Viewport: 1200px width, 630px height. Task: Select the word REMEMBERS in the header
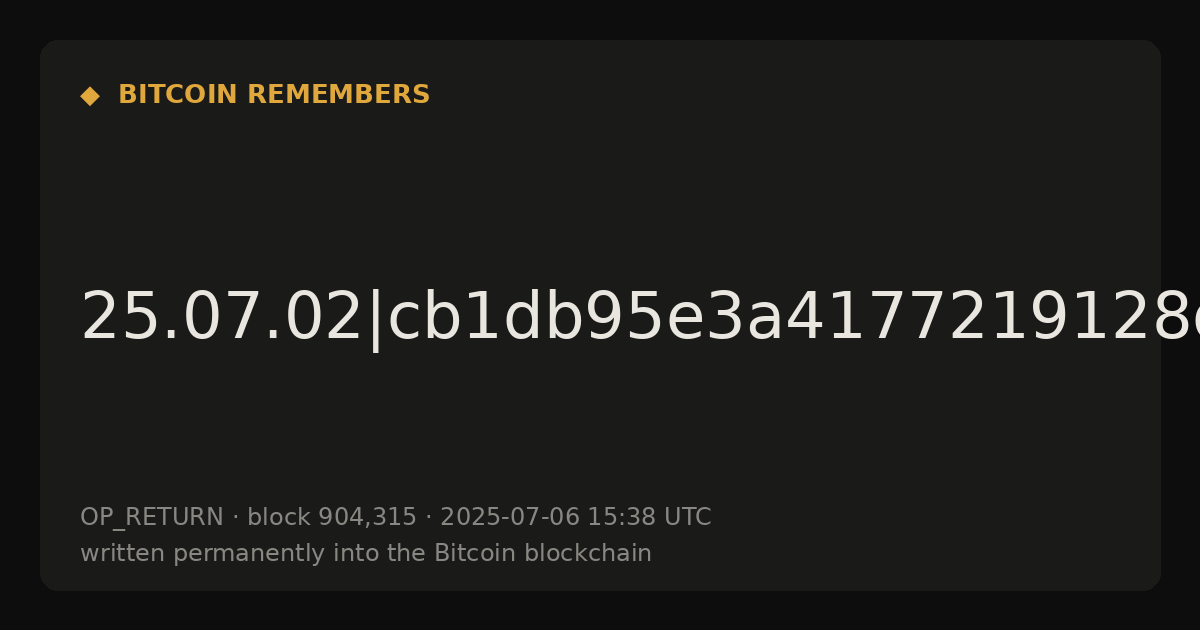click(338, 95)
